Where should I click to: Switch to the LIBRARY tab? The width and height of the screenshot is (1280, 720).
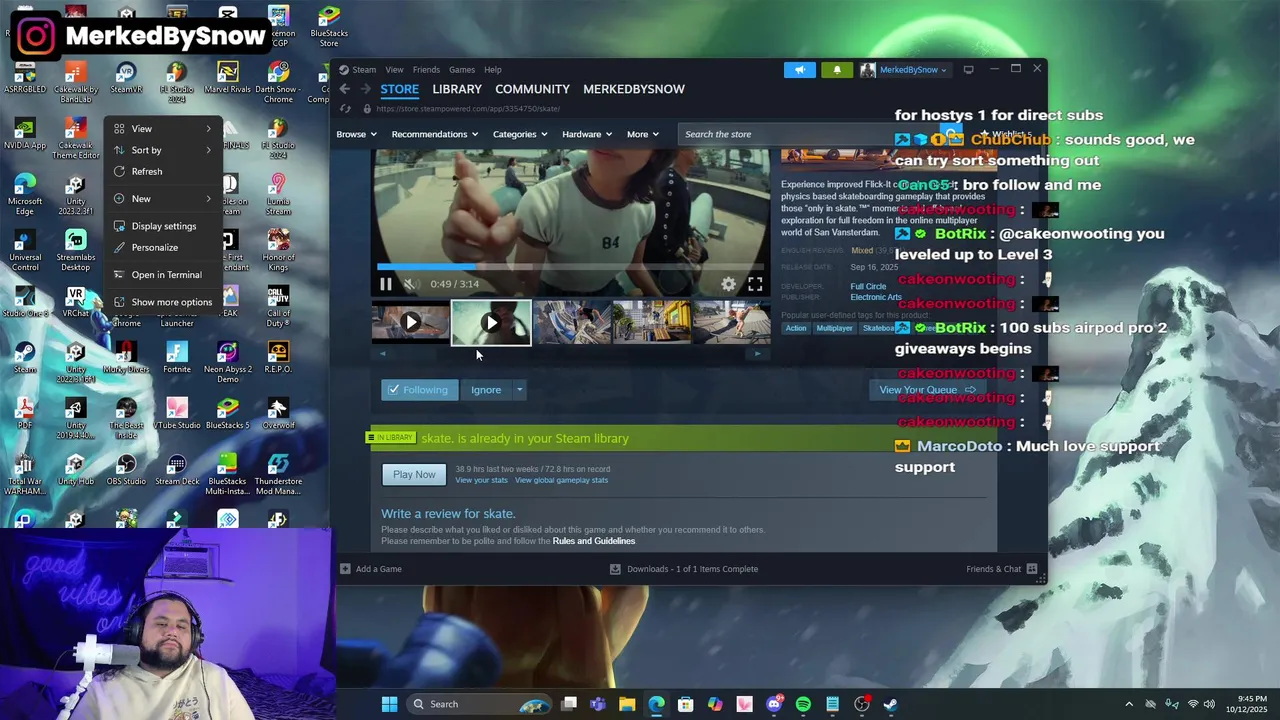[457, 89]
